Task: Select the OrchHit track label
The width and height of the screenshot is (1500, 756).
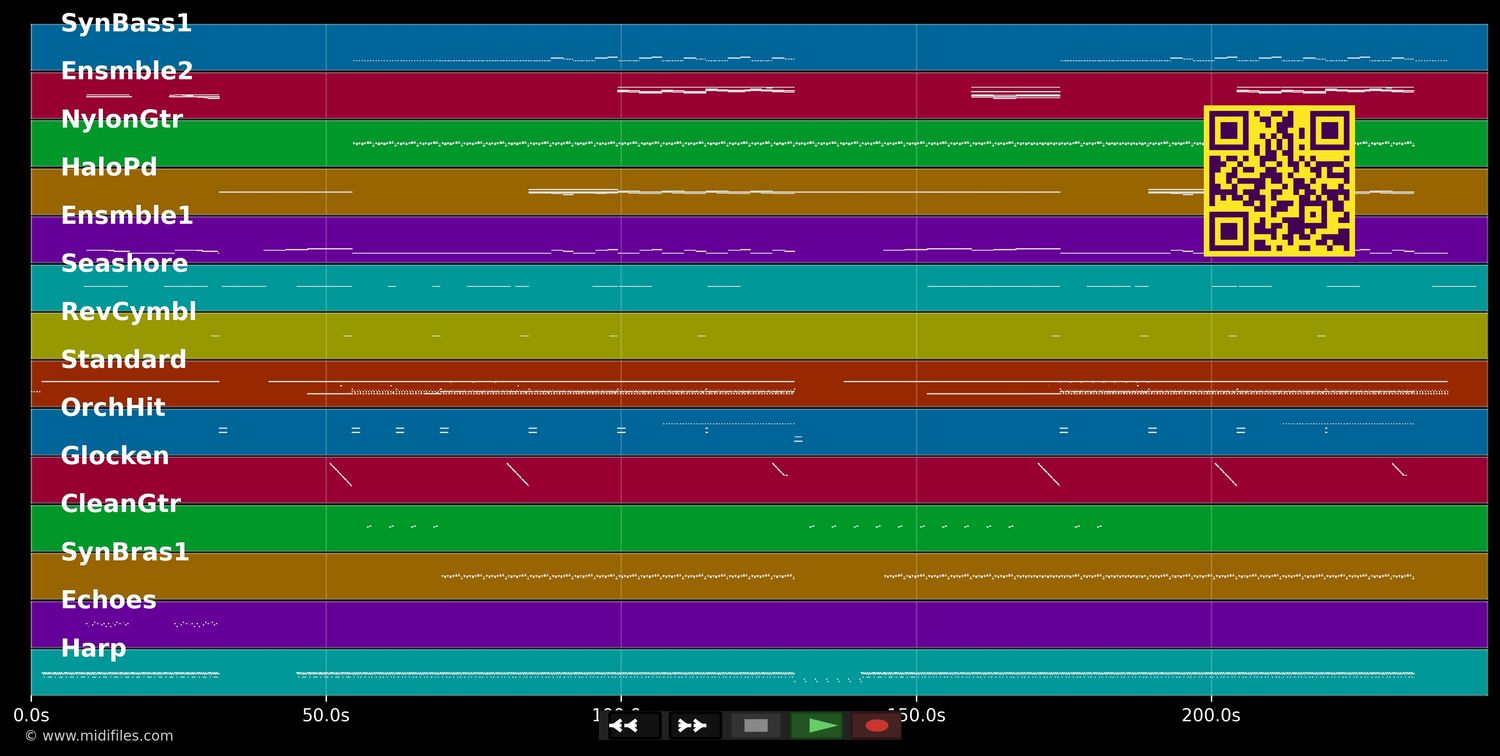Action: [x=113, y=407]
